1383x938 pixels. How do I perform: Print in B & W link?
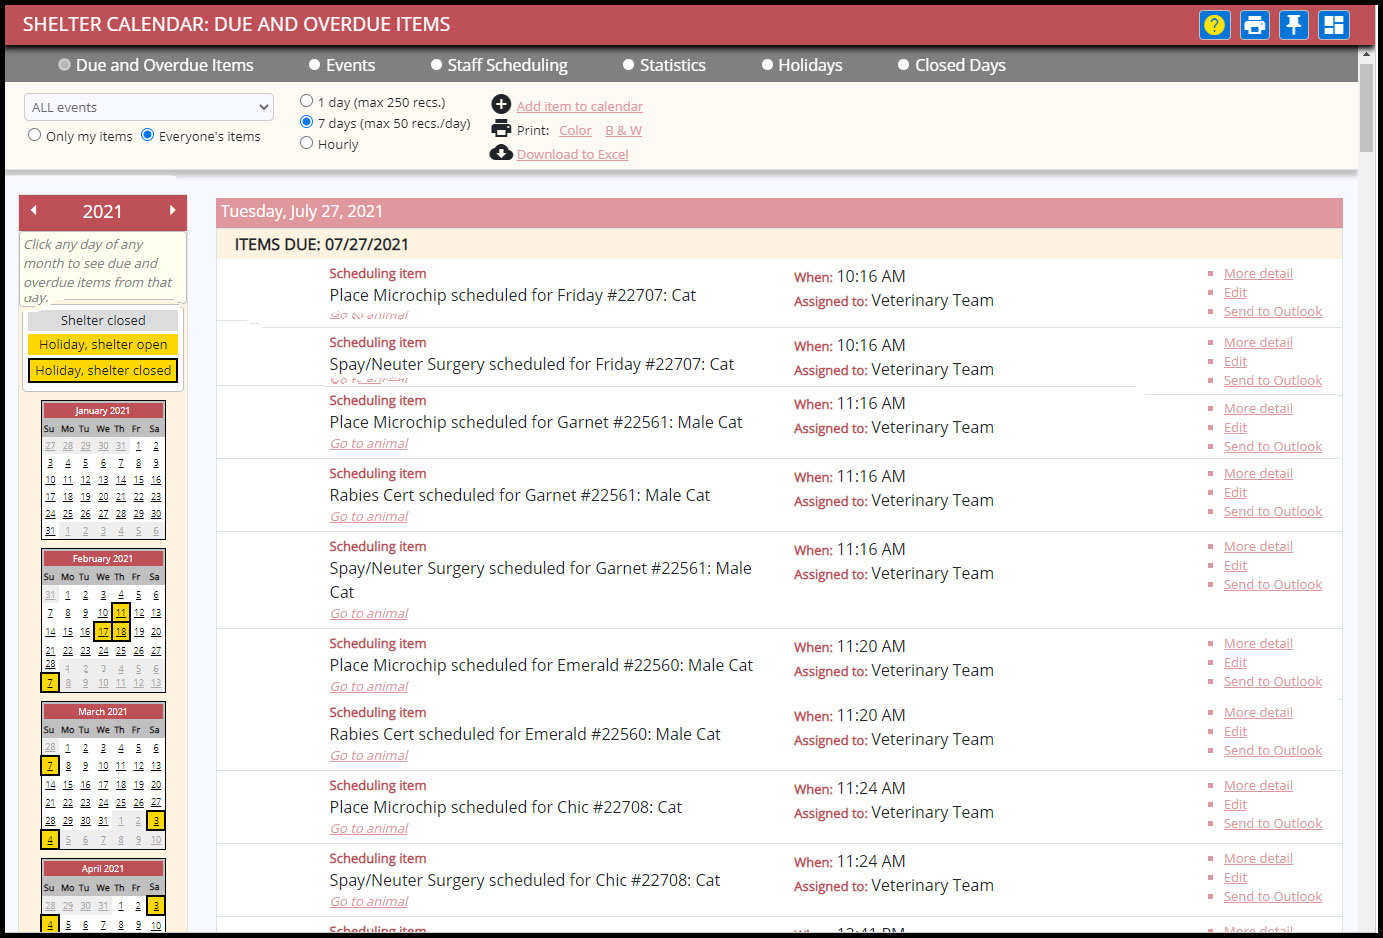[x=623, y=130]
